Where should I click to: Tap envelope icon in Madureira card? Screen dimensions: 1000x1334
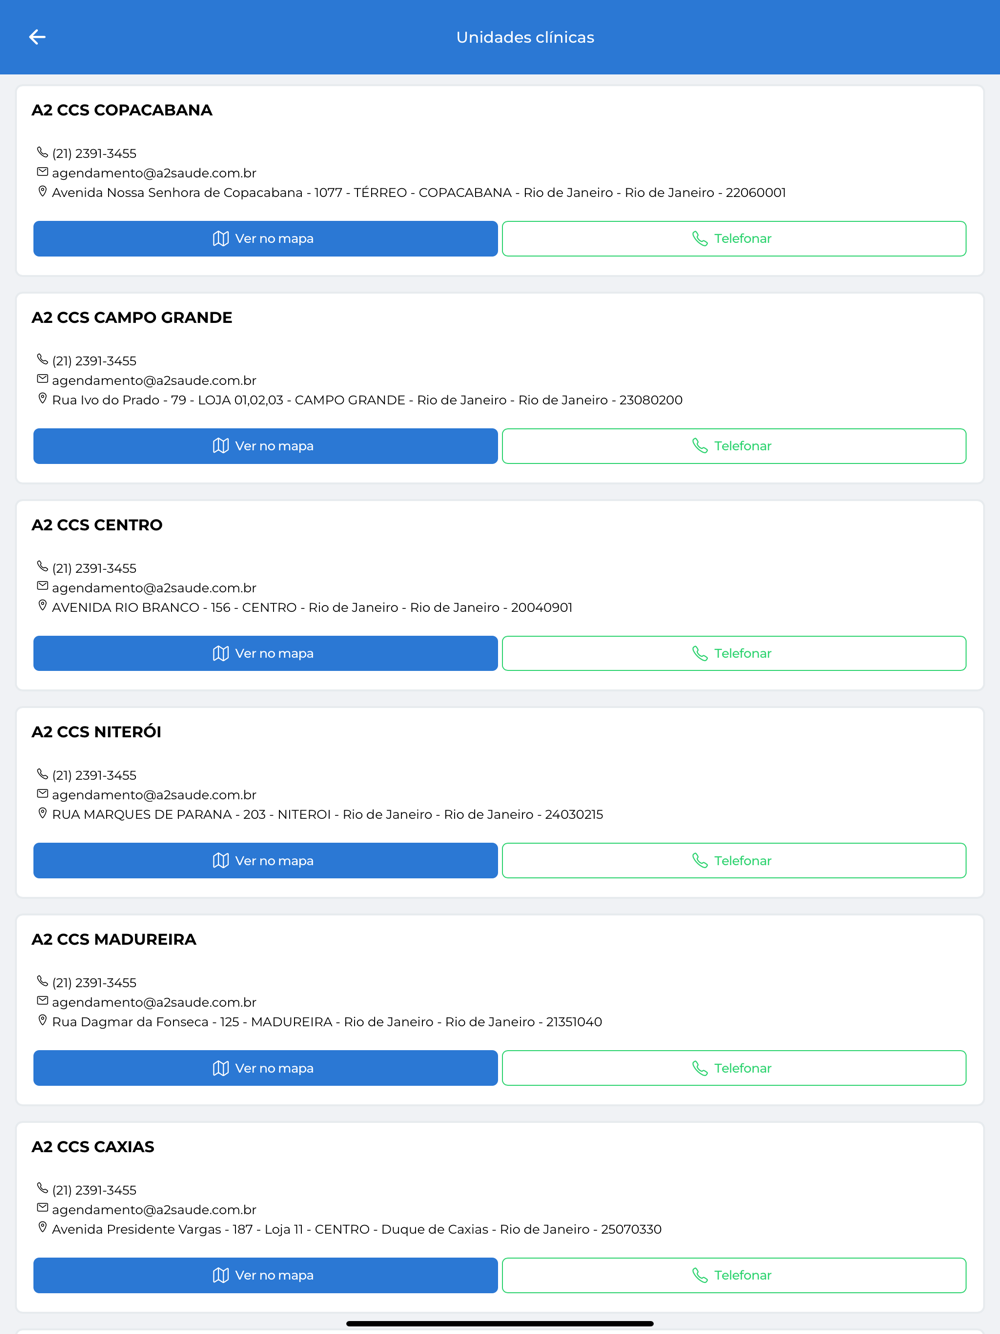pos(42,1001)
